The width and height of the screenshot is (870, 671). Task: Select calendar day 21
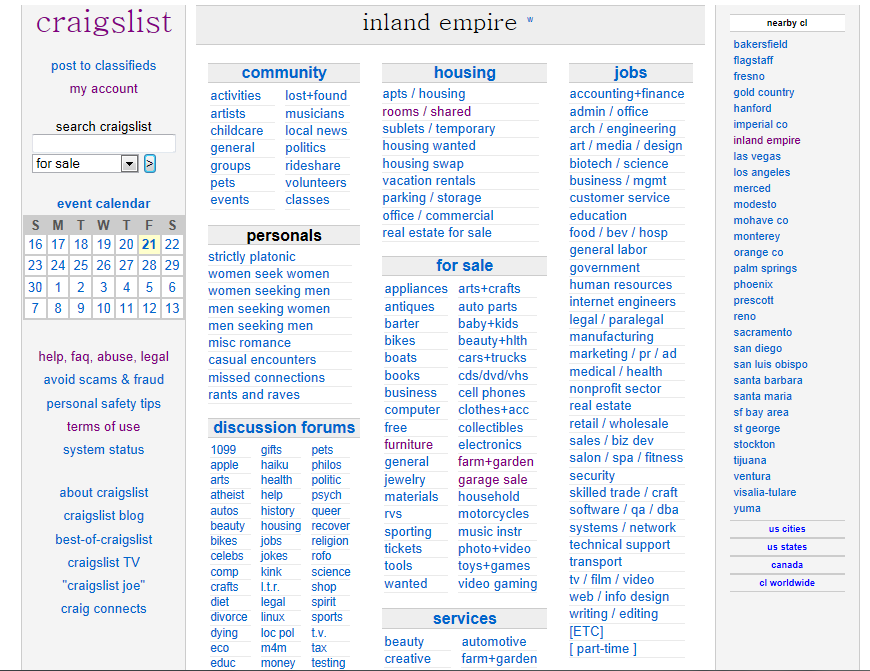click(149, 244)
